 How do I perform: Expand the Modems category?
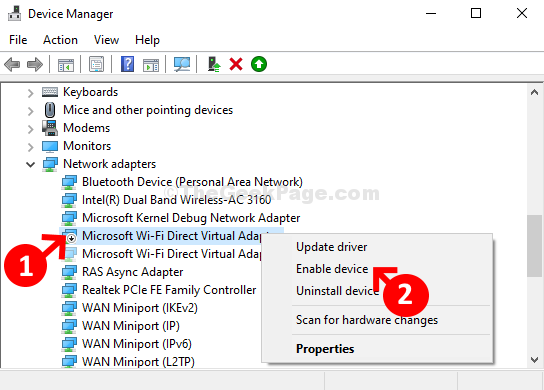(x=31, y=129)
